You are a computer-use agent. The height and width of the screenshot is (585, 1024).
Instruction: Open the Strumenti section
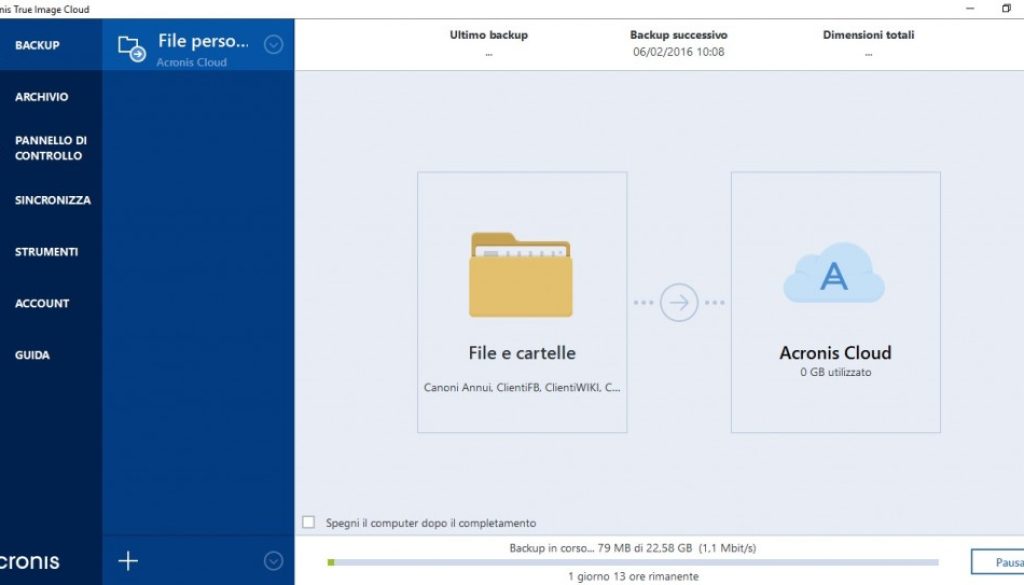coord(46,252)
